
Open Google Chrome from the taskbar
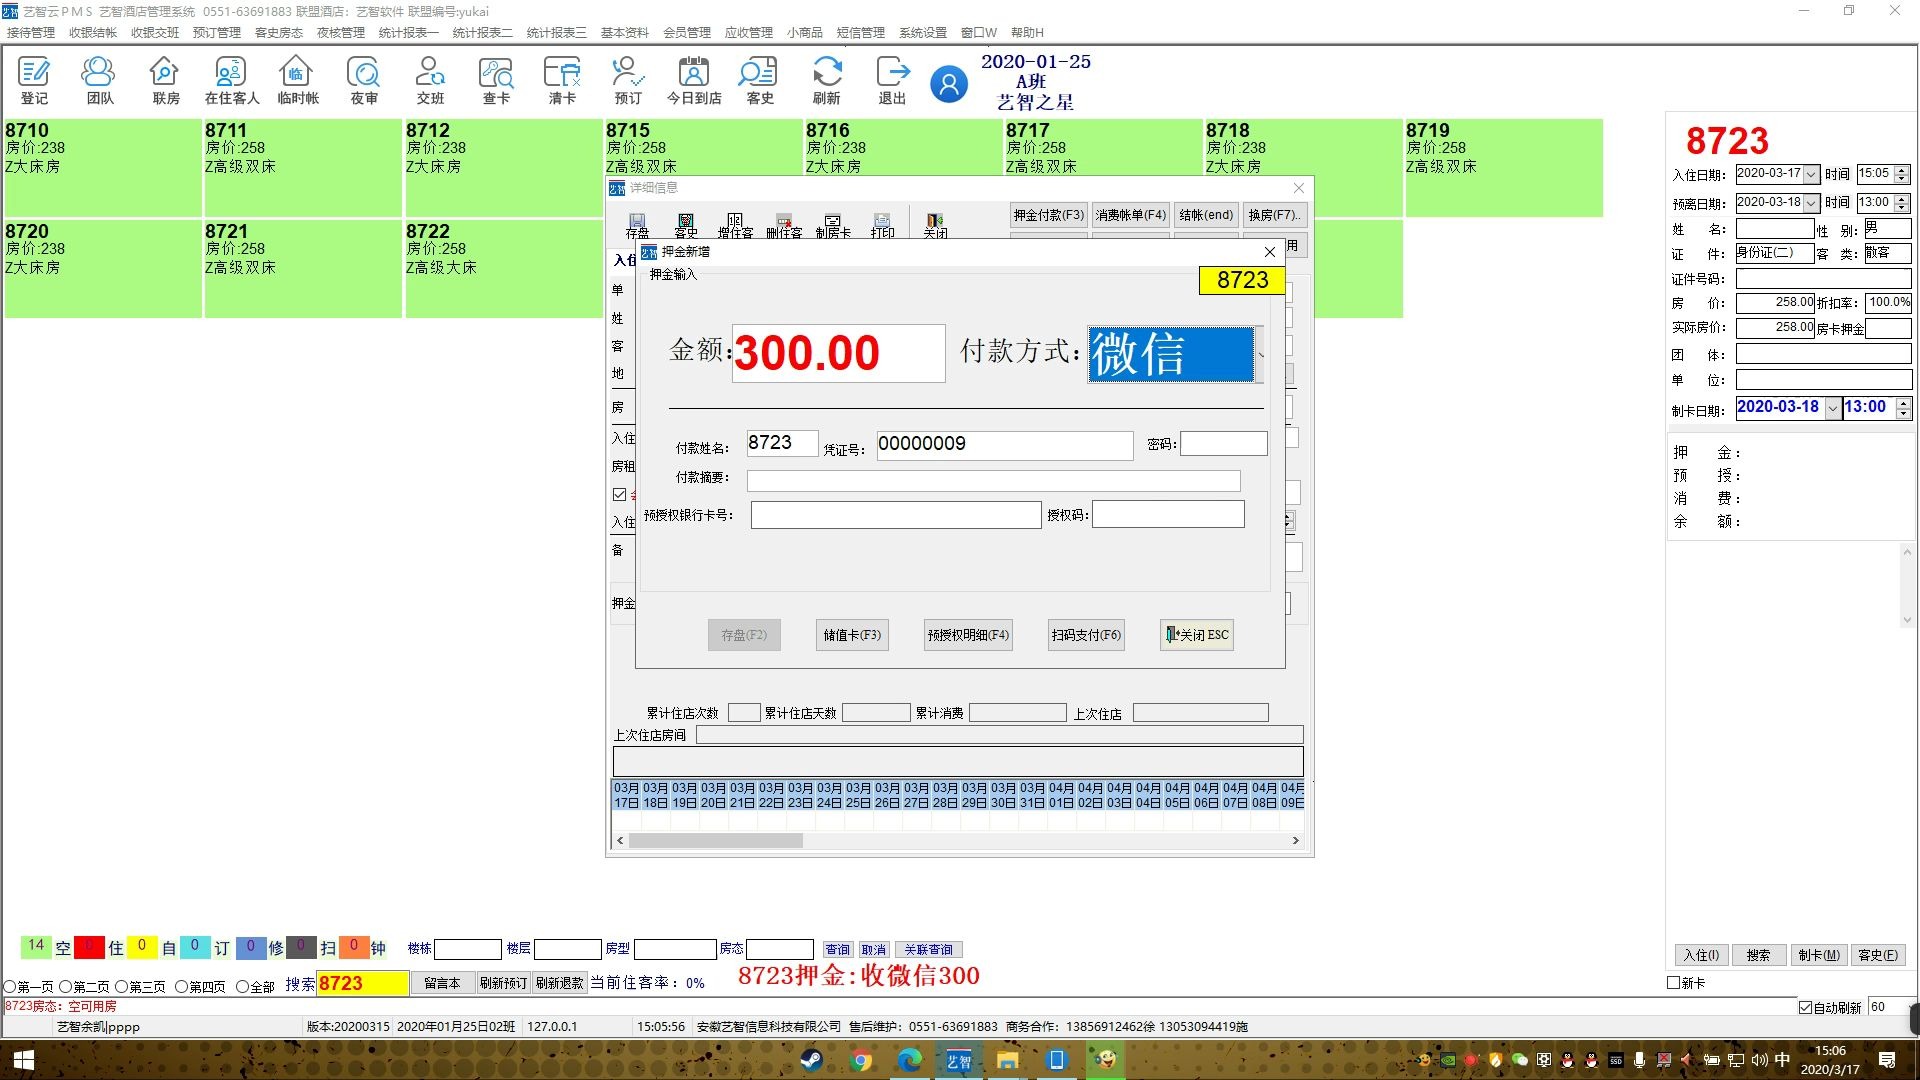point(861,1060)
